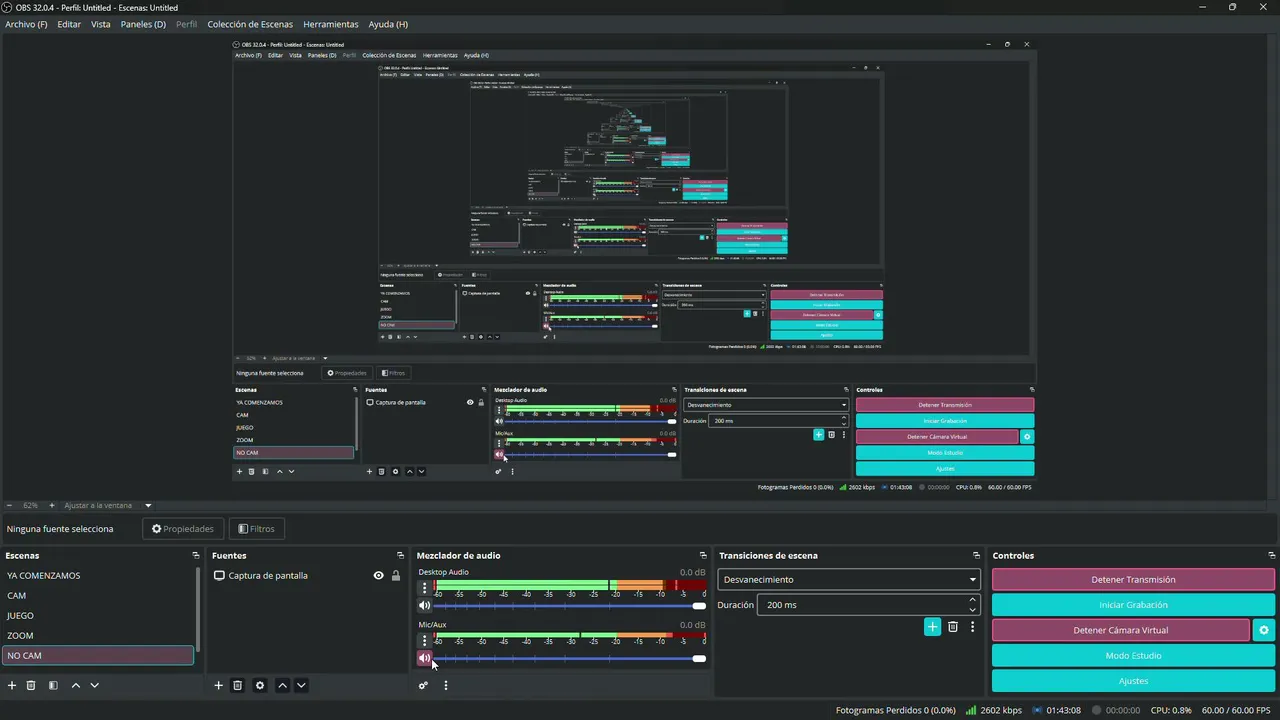The image size is (1280, 720).
Task: Move the selected scene down
Action: coord(94,685)
